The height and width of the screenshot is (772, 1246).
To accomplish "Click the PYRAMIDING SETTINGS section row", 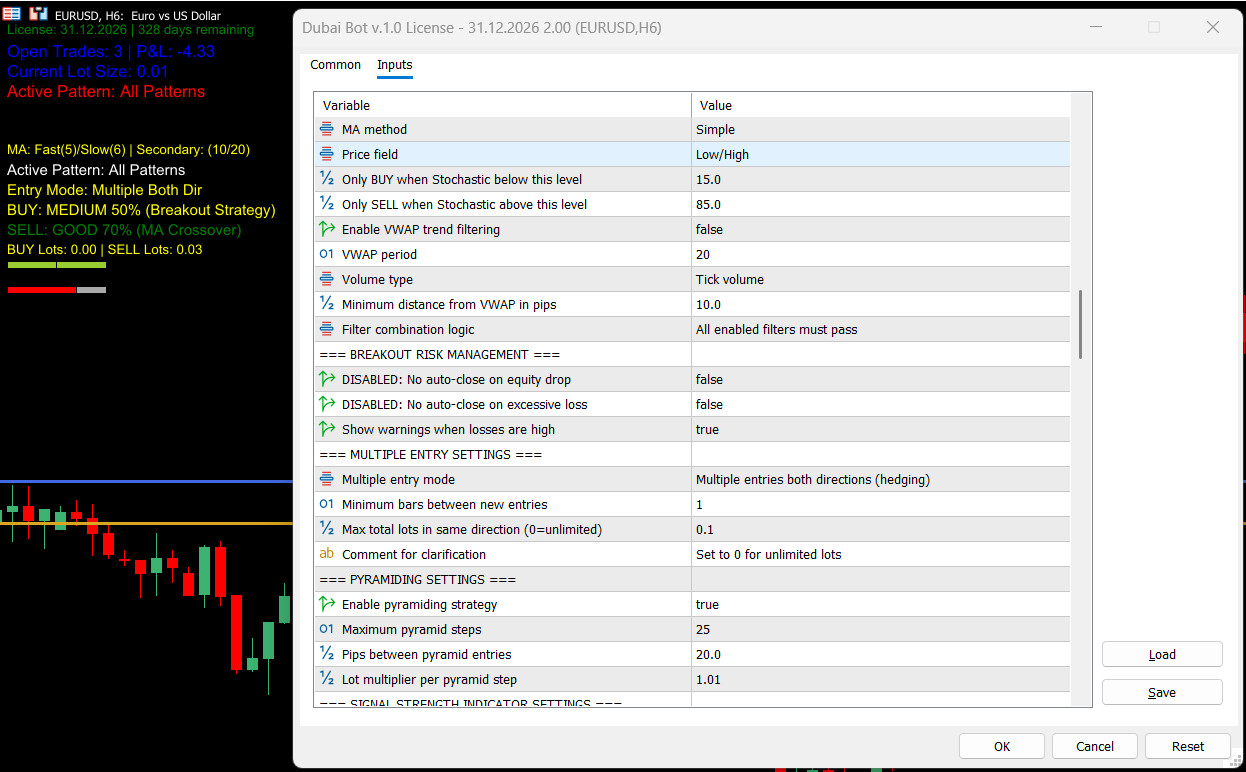I will tap(692, 579).
